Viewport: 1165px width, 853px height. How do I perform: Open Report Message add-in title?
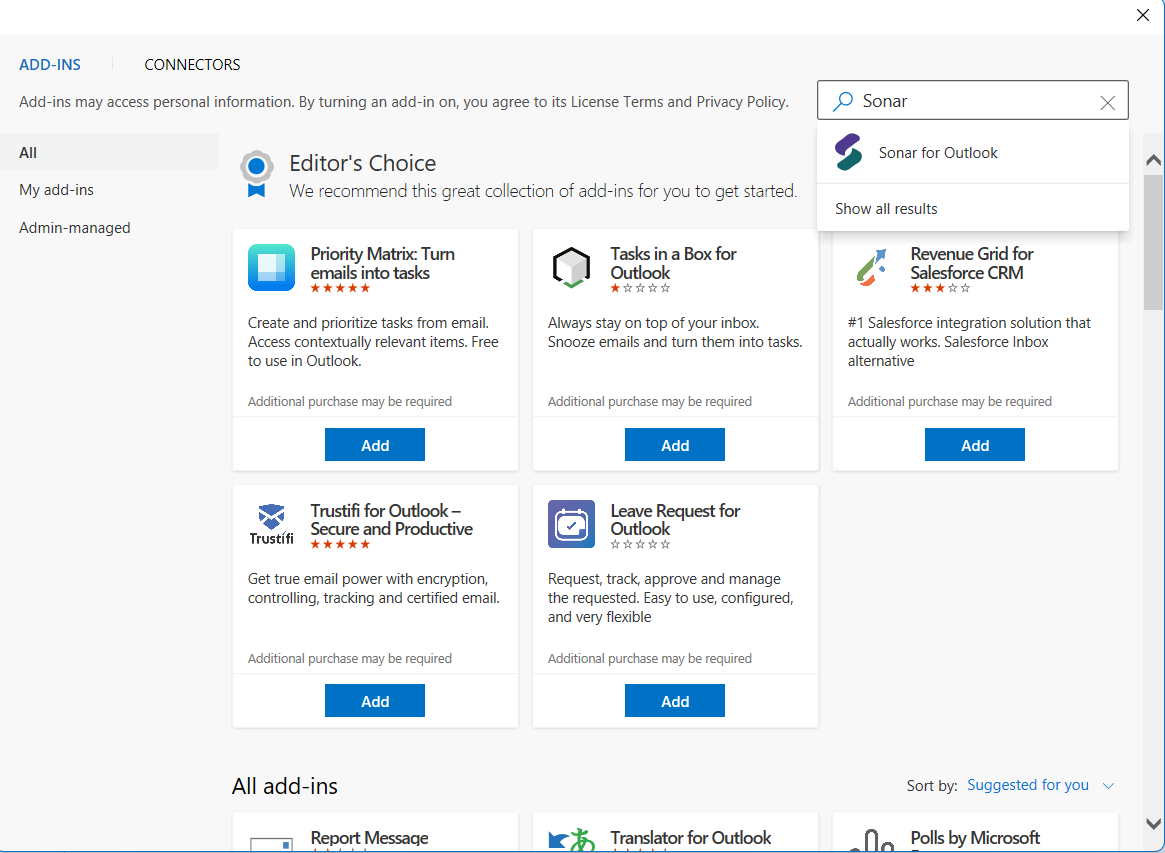point(369,837)
